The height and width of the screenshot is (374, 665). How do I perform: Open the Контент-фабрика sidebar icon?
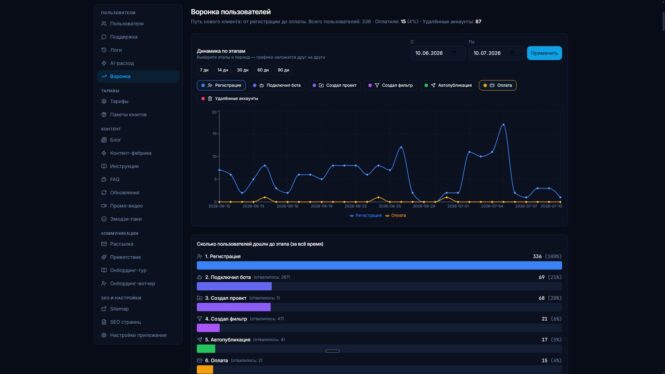[x=104, y=153]
